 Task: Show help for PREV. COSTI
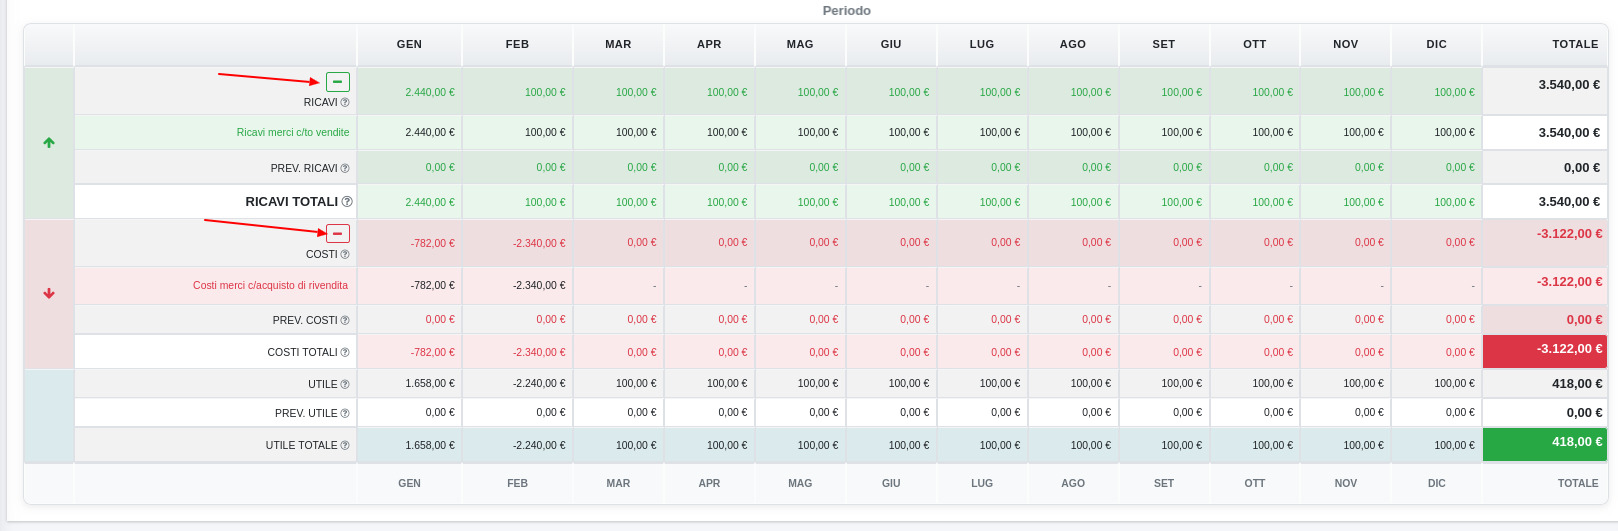[x=345, y=321]
